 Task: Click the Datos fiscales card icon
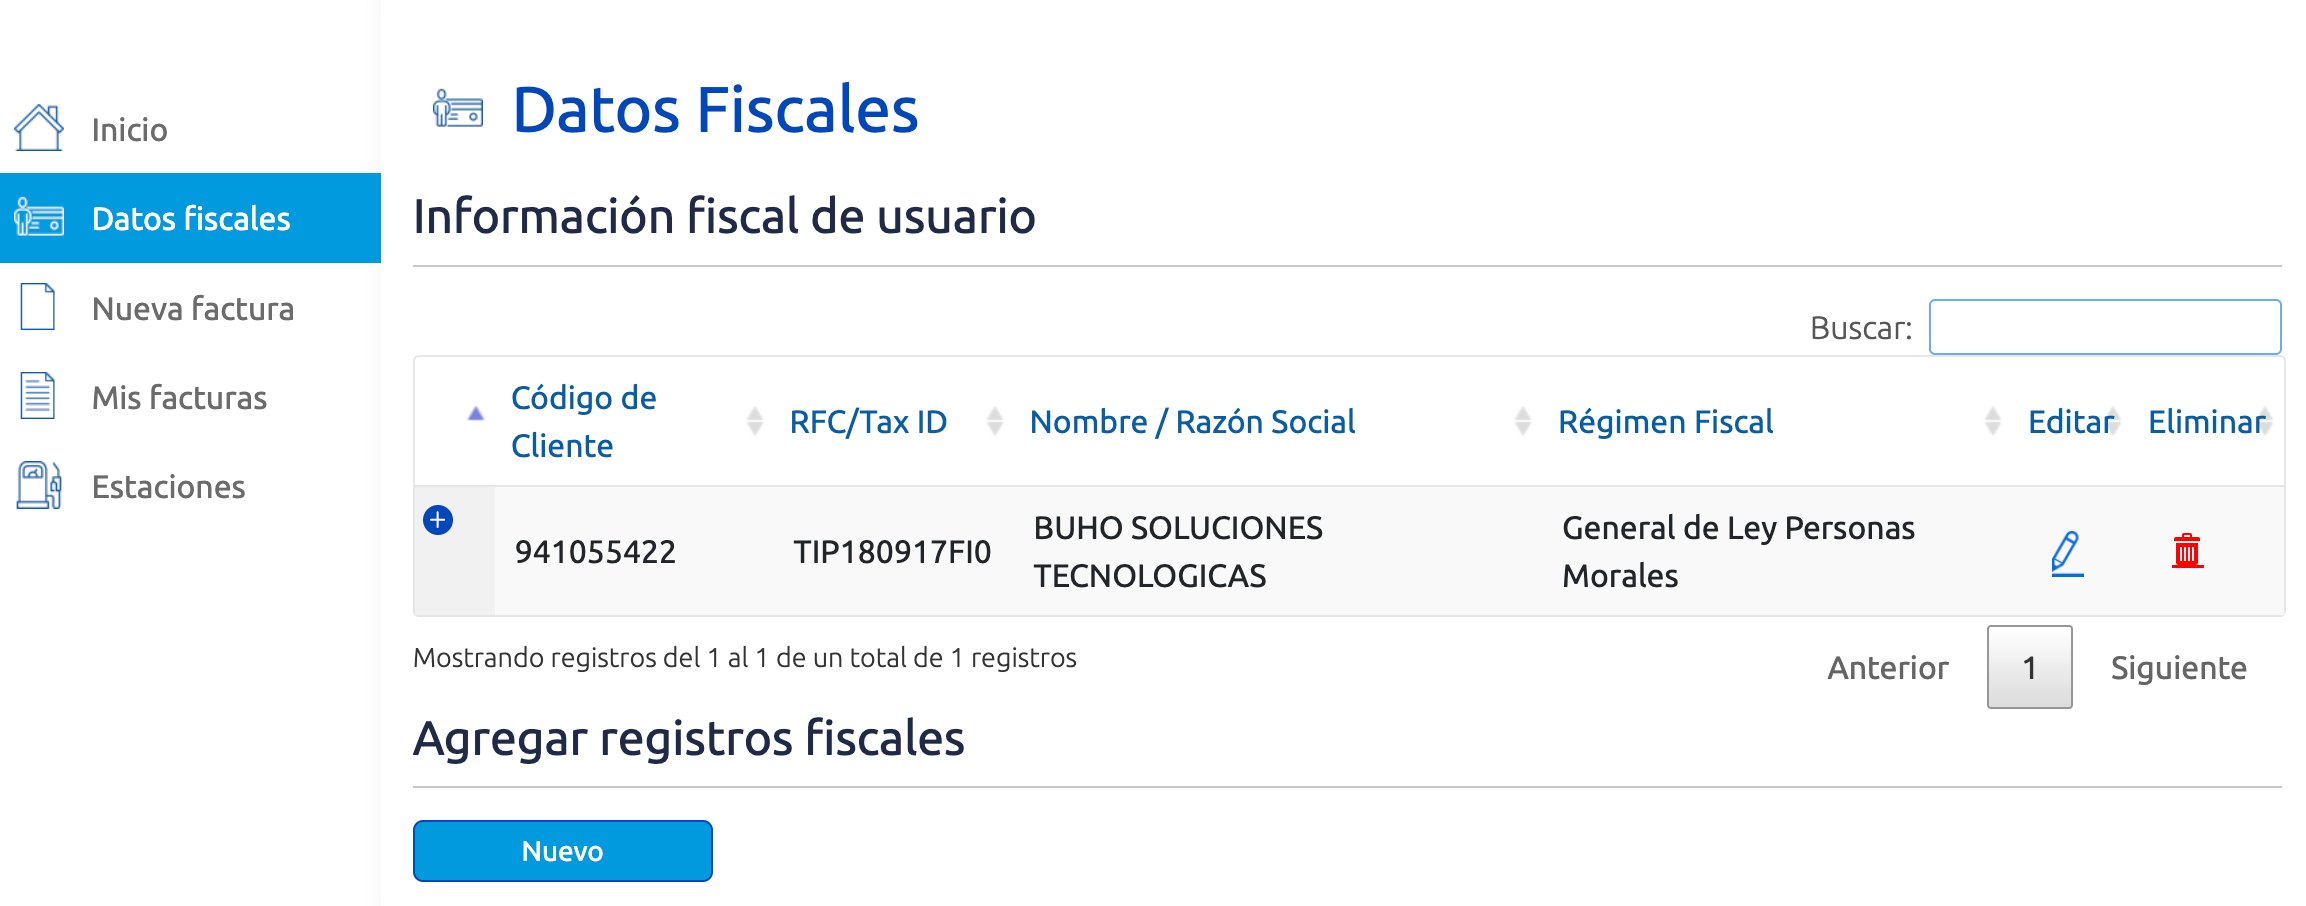[x=37, y=217]
